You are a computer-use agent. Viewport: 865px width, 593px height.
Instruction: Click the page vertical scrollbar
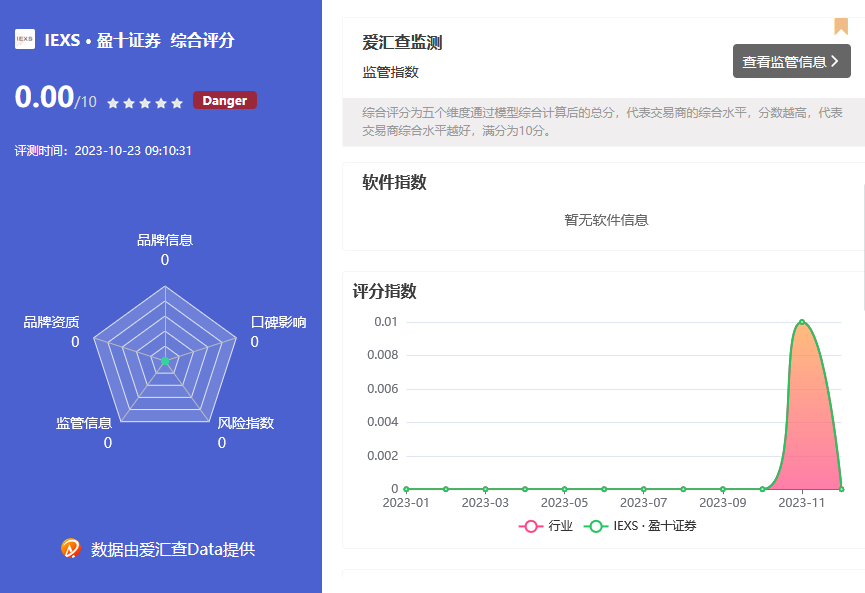point(863,247)
